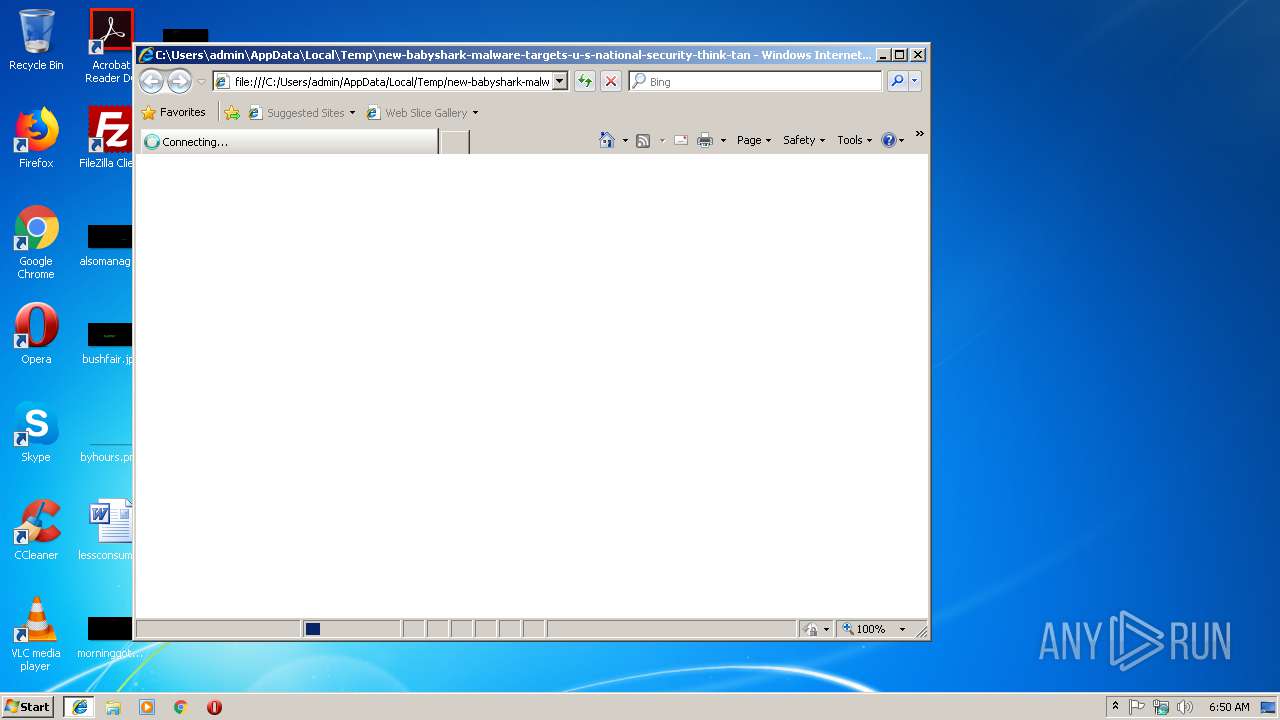Viewport: 1280px width, 720px height.
Task: Click the New Tab blank button
Action: click(x=455, y=142)
